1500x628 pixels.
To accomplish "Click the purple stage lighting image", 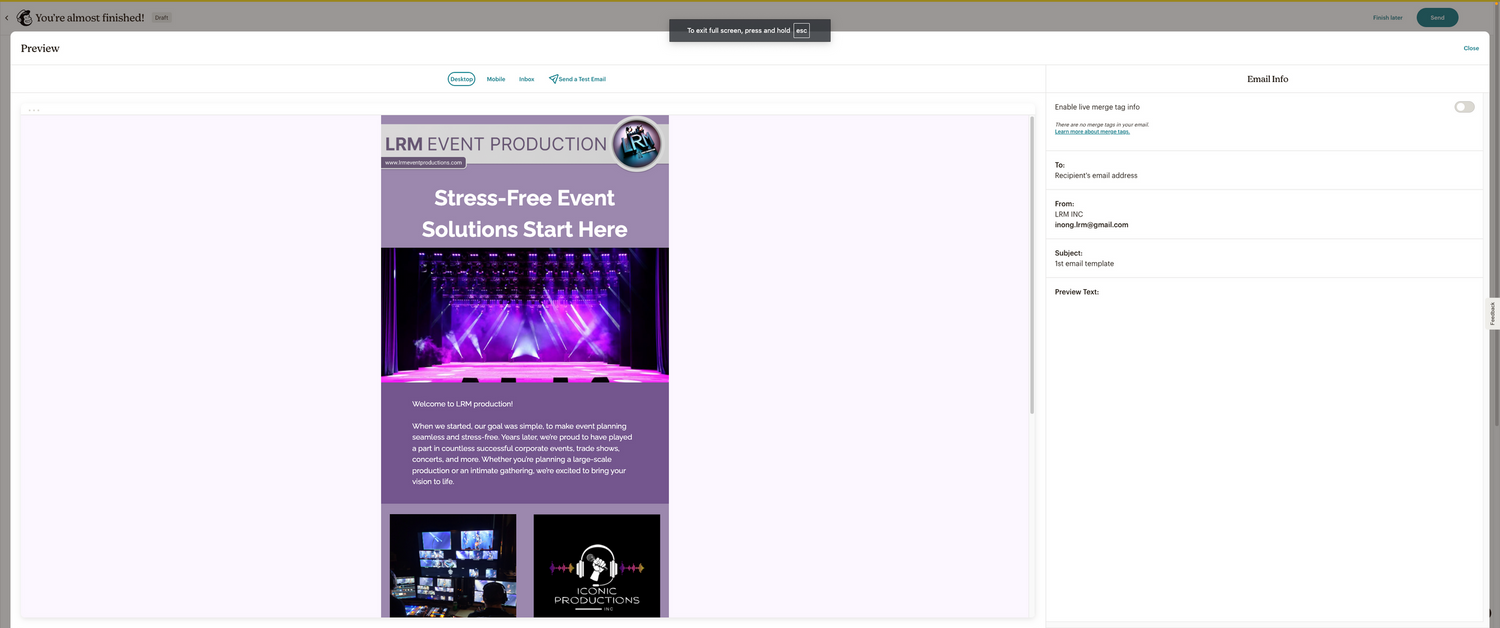I will tap(525, 315).
